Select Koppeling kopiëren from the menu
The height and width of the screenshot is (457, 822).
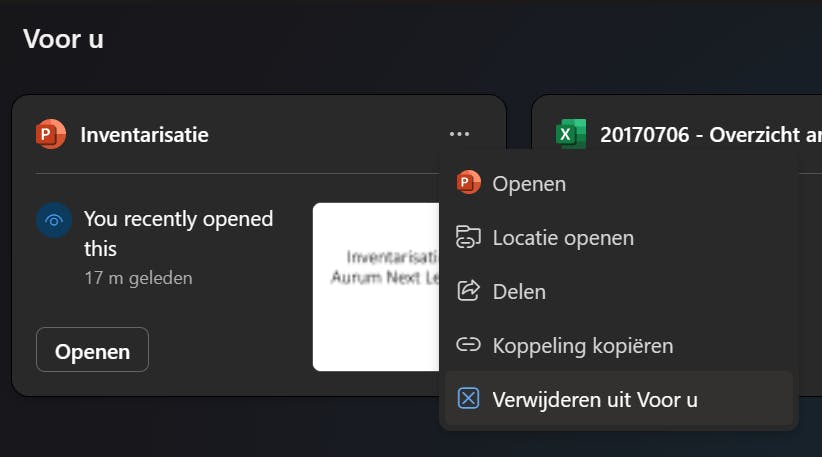click(x=582, y=346)
